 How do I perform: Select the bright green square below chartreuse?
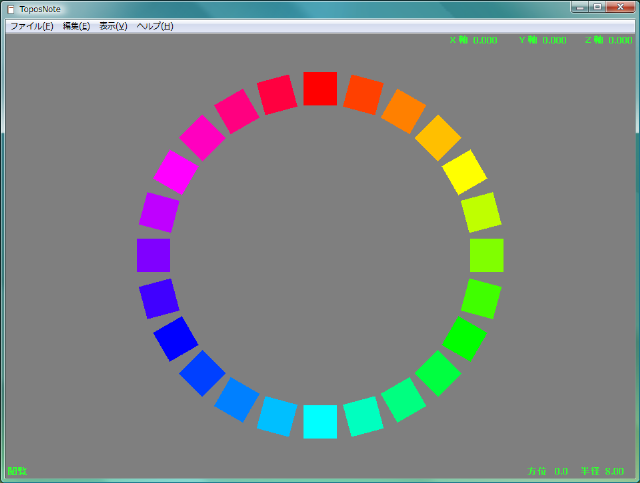coord(481,298)
